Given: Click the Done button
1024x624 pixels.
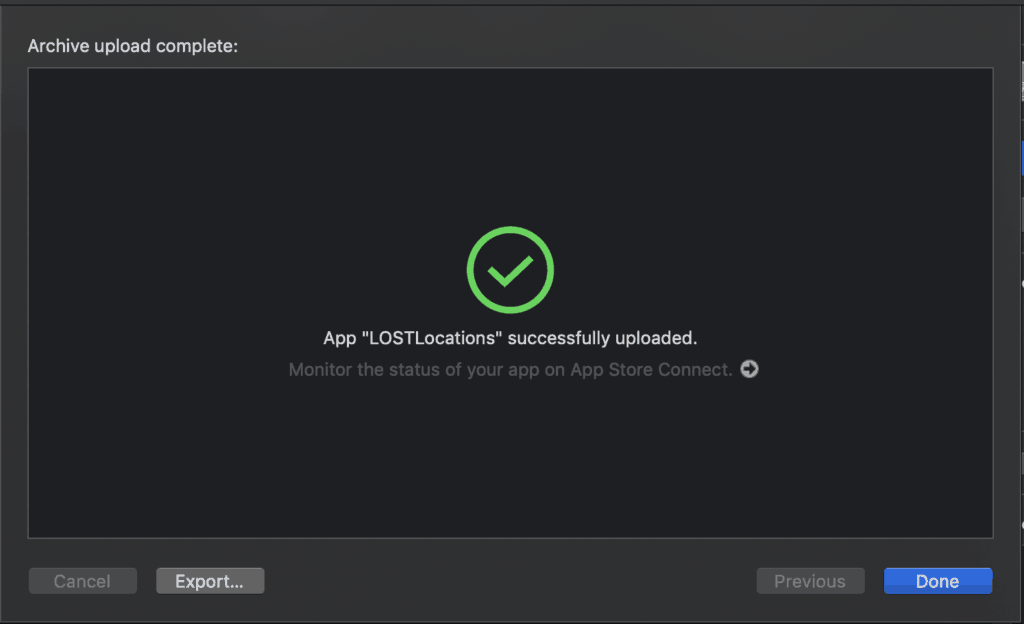Looking at the screenshot, I should click(938, 581).
